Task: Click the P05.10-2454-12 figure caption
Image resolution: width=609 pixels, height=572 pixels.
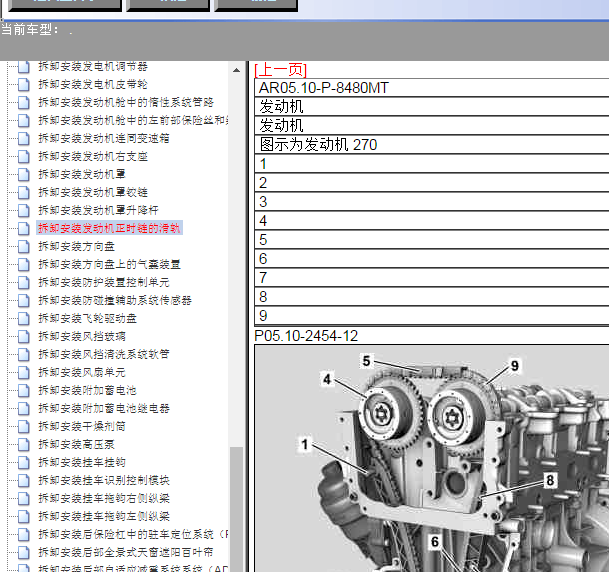Action: coord(306,336)
